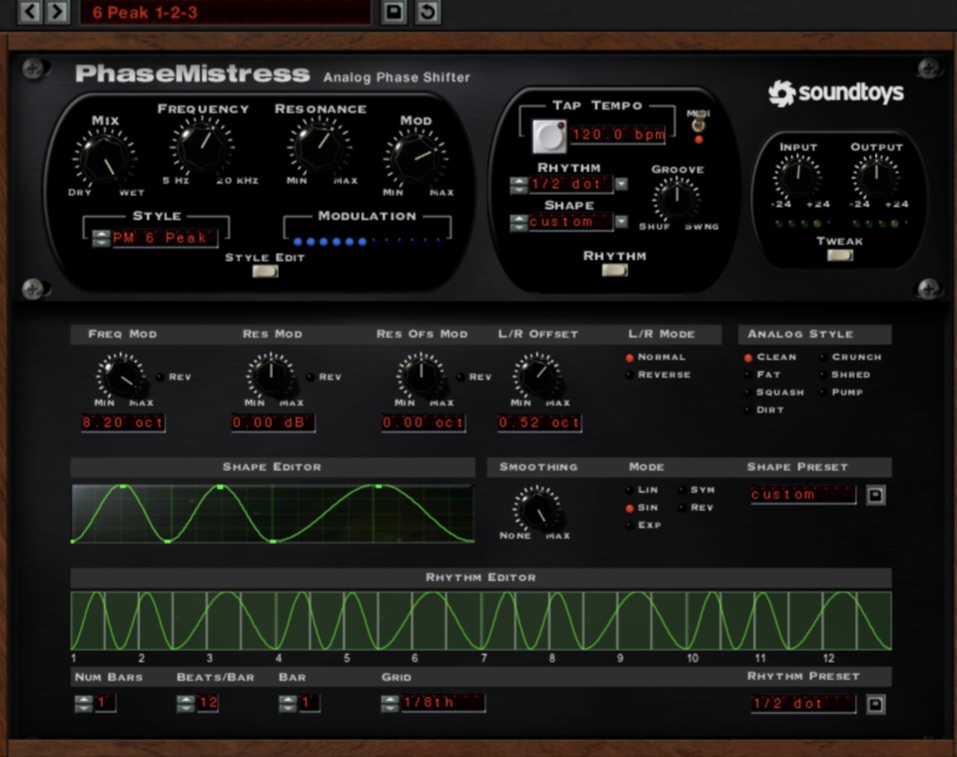Open the Shape Preset 'custom' field

[803, 494]
